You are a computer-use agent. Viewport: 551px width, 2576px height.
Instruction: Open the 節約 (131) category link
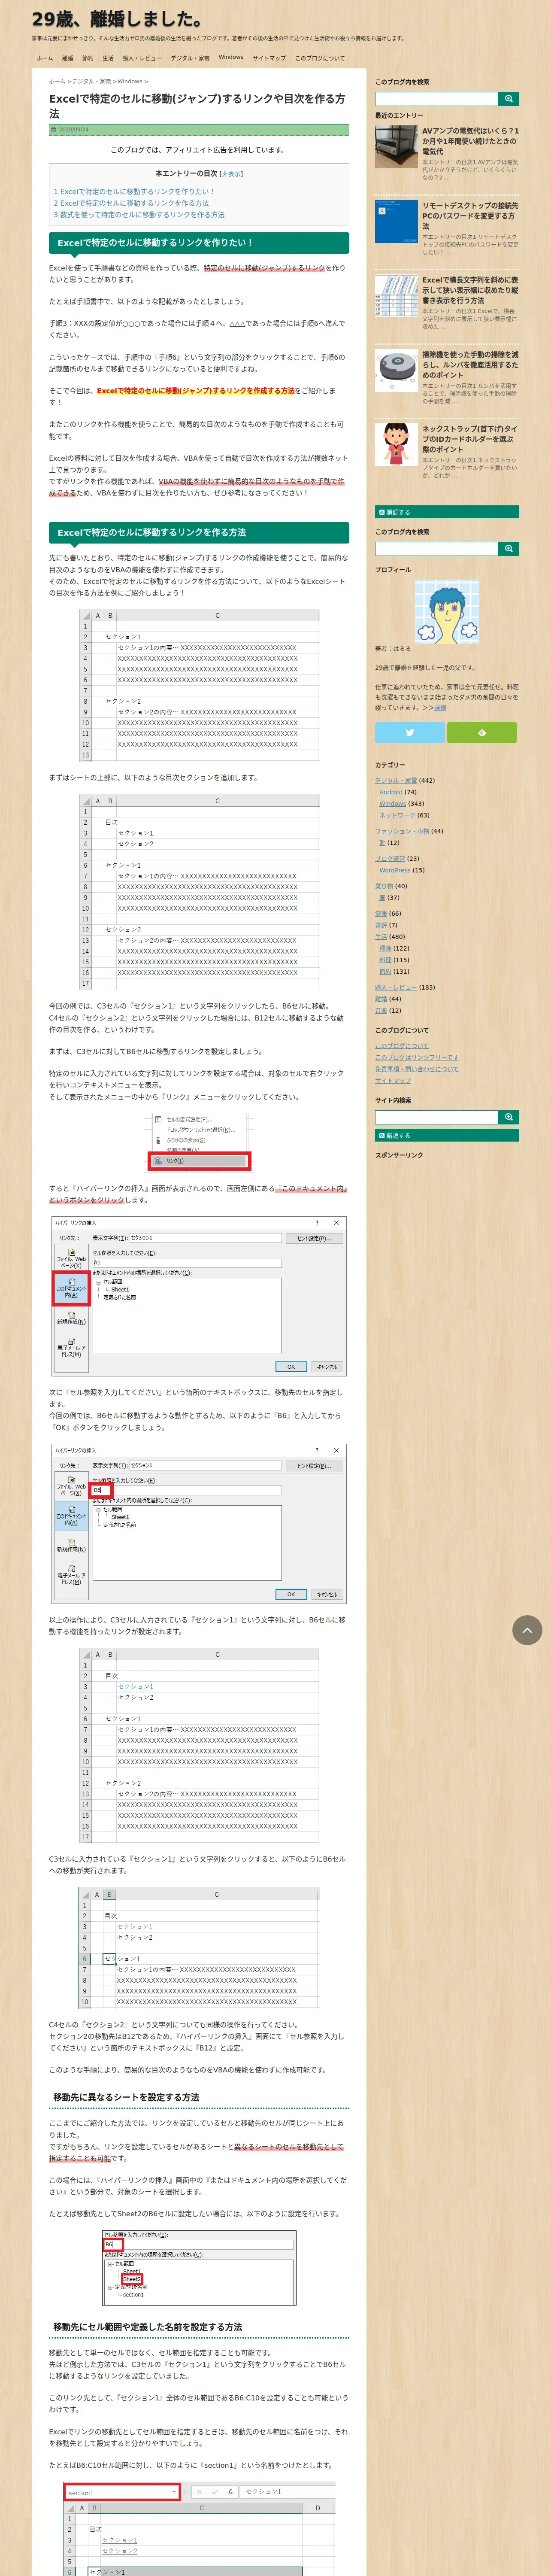pos(385,972)
